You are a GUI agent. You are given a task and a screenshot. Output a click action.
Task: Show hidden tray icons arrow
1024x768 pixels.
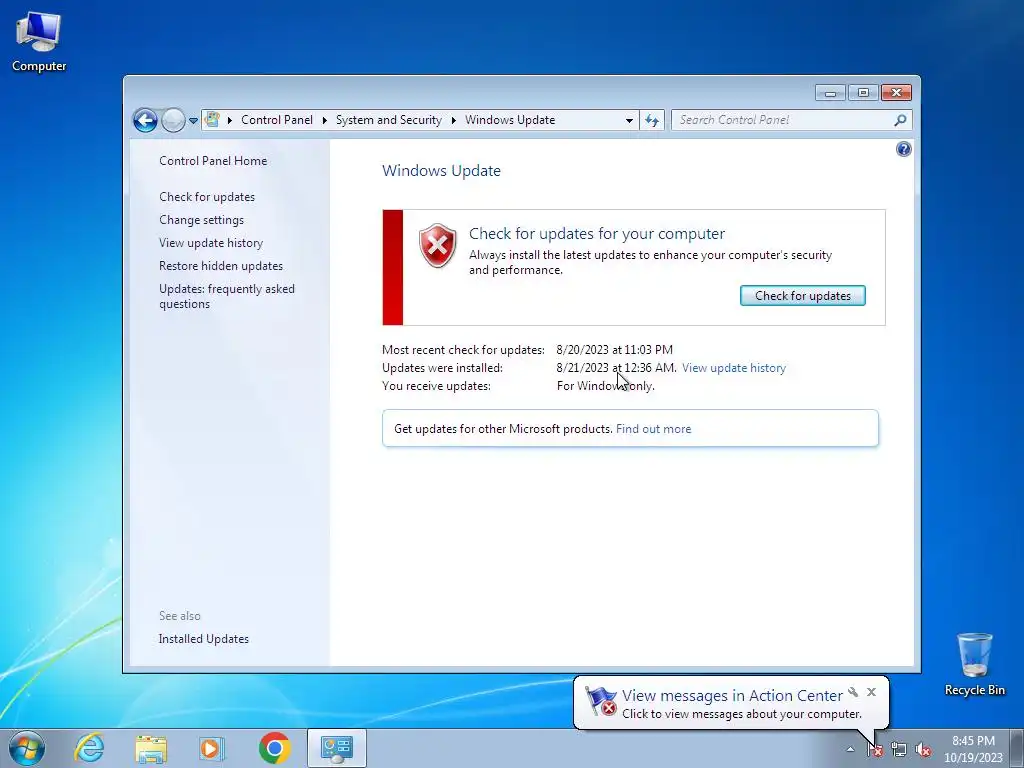click(x=850, y=749)
